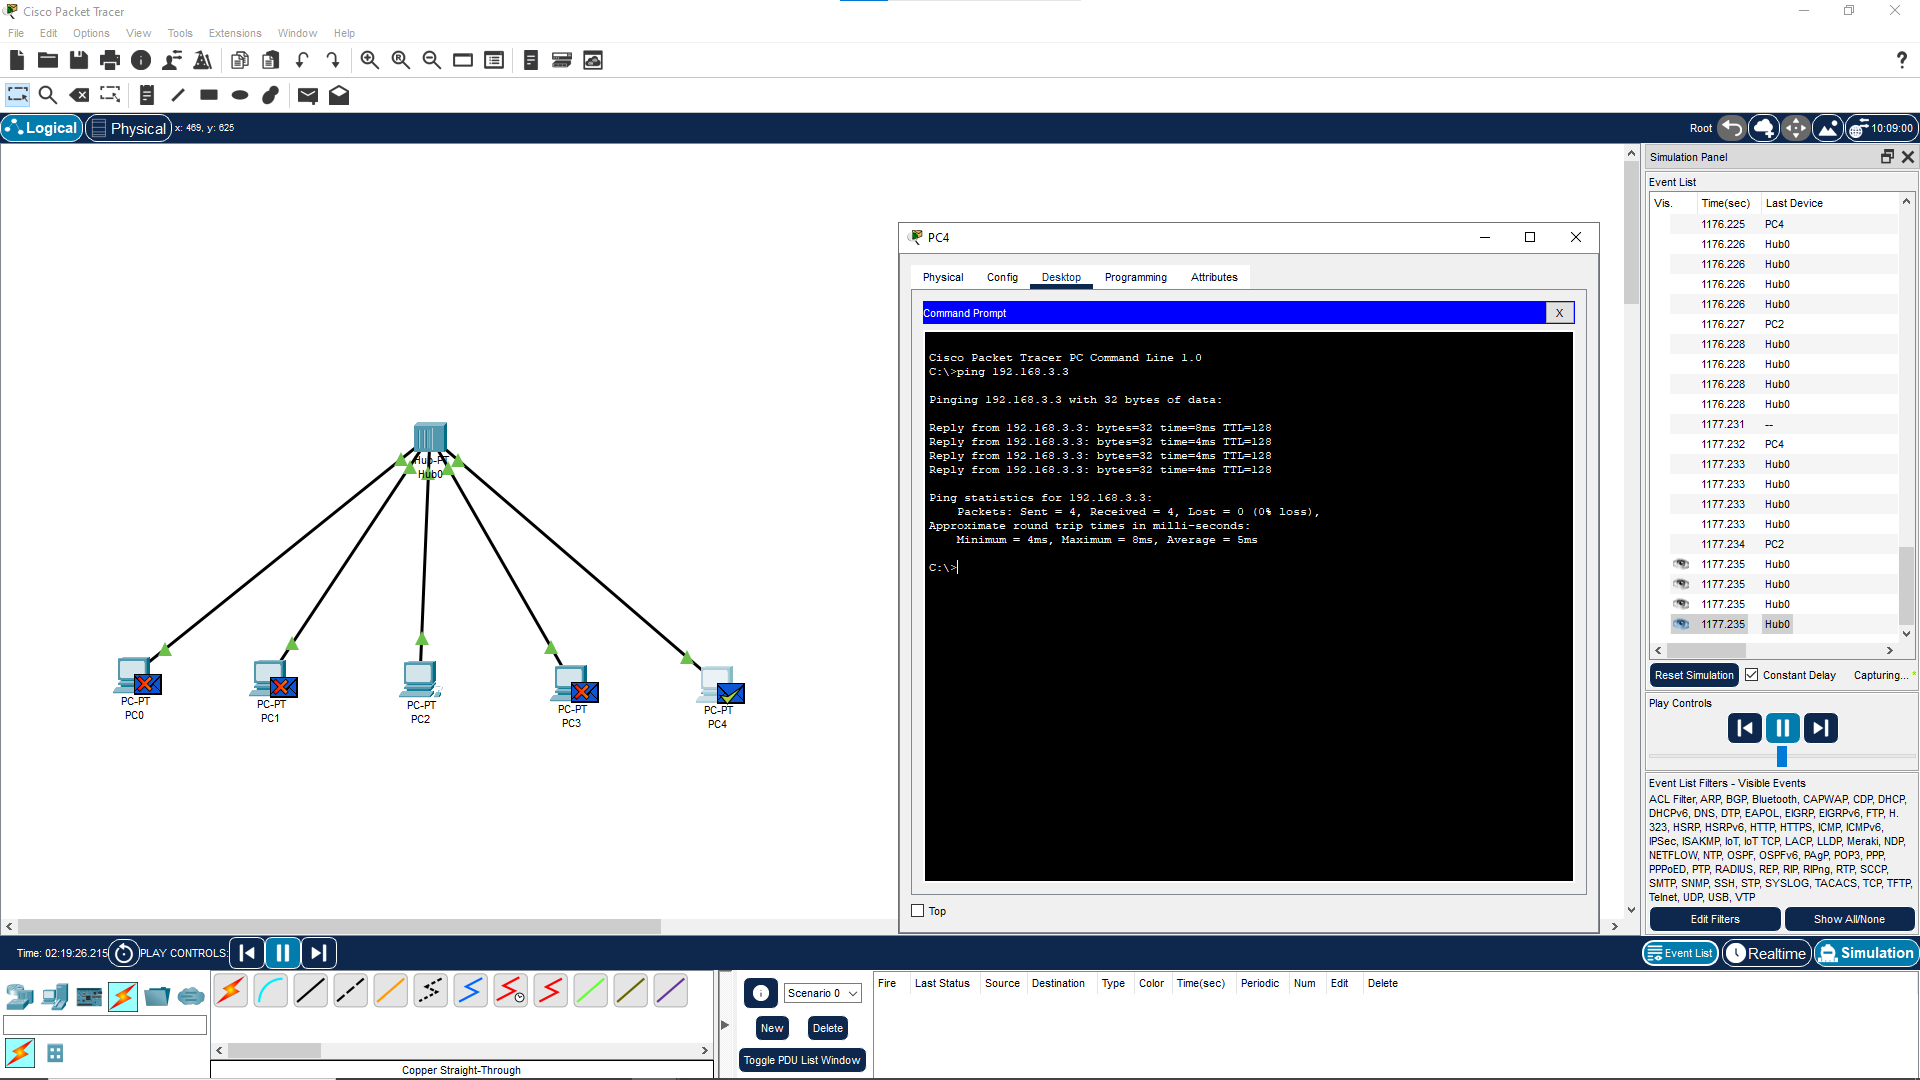This screenshot has height=1080, width=1920.
Task: Print using the printer toolbar icon
Action: tap(110, 61)
